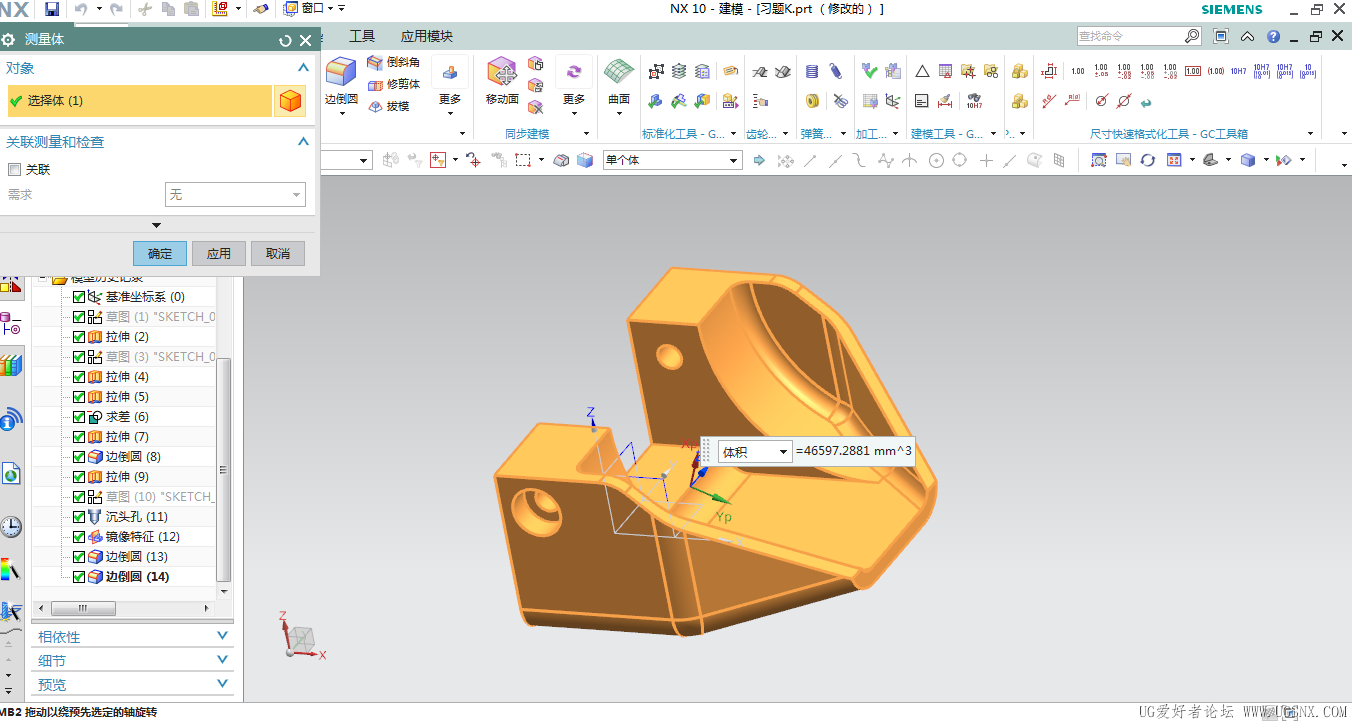
Task: Uncheck the 沉头孔 (11) feature checkbox
Action: click(x=80, y=517)
